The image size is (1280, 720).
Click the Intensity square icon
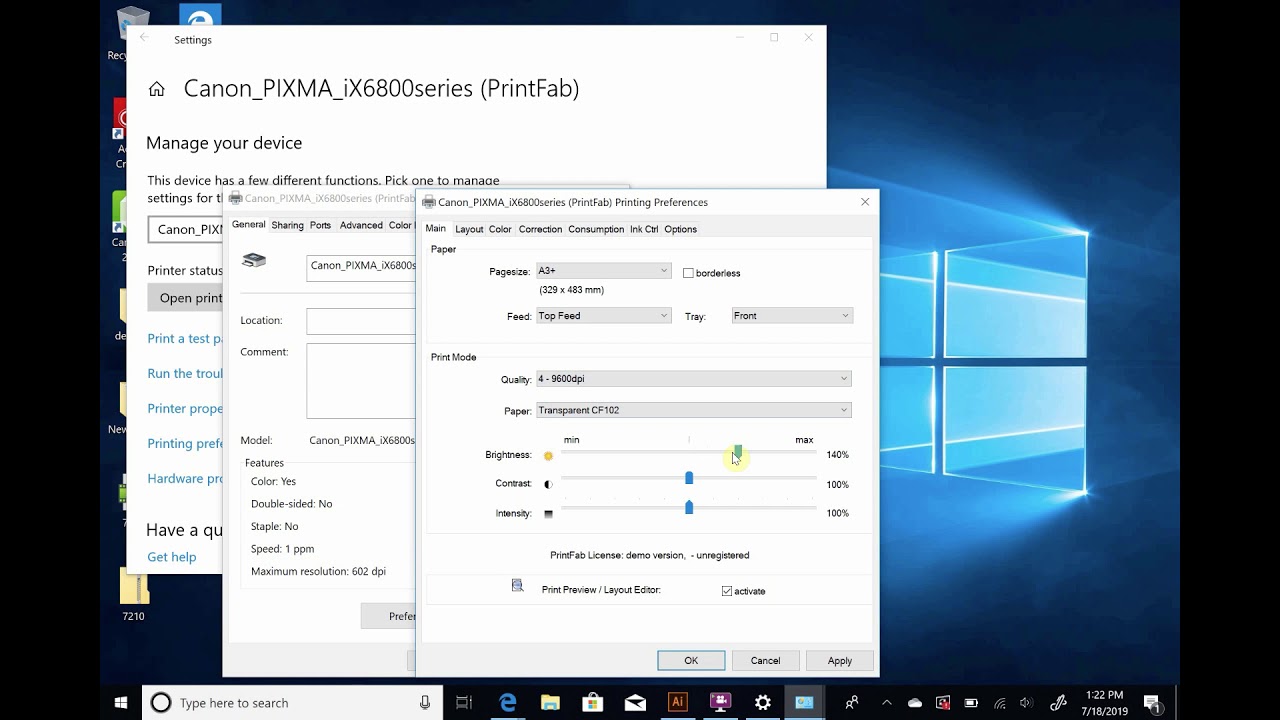click(x=548, y=514)
